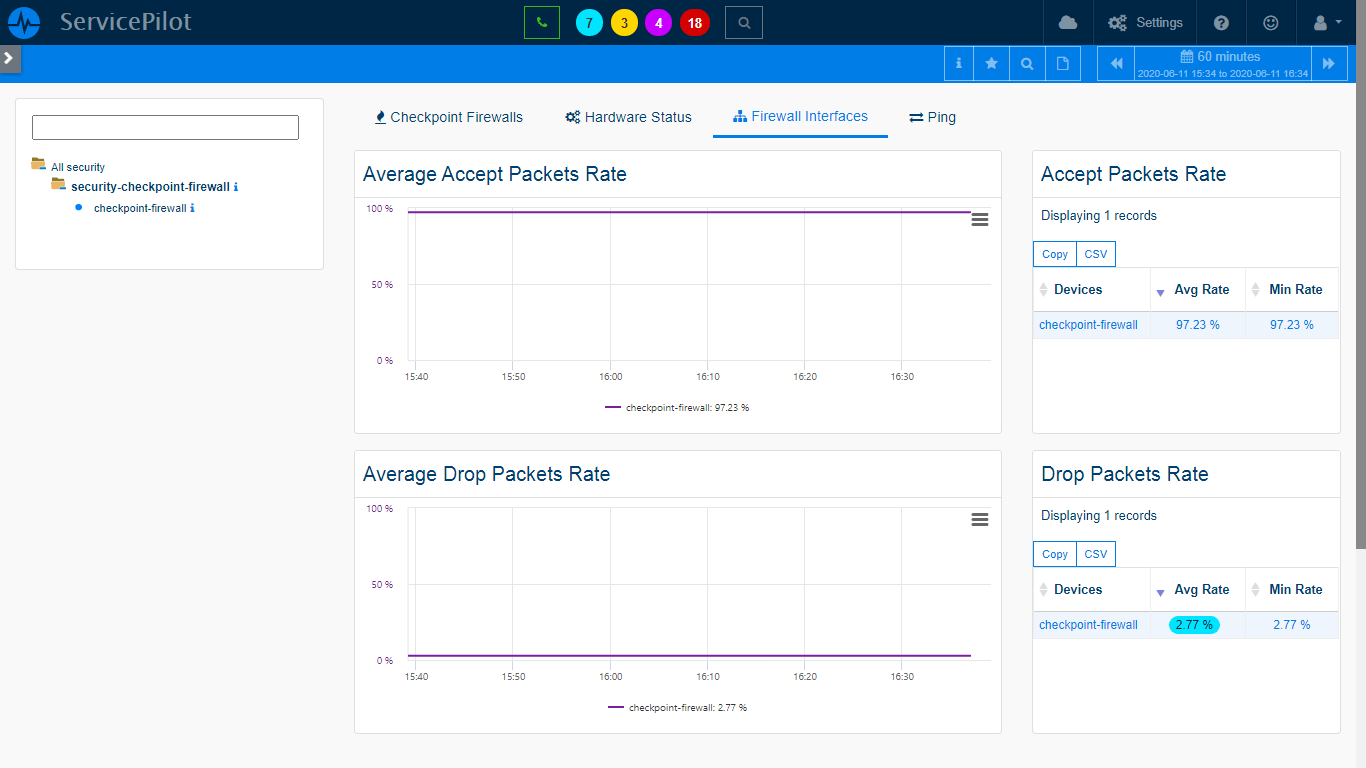
Task: Switch to the Hardware Status tab
Action: [628, 117]
